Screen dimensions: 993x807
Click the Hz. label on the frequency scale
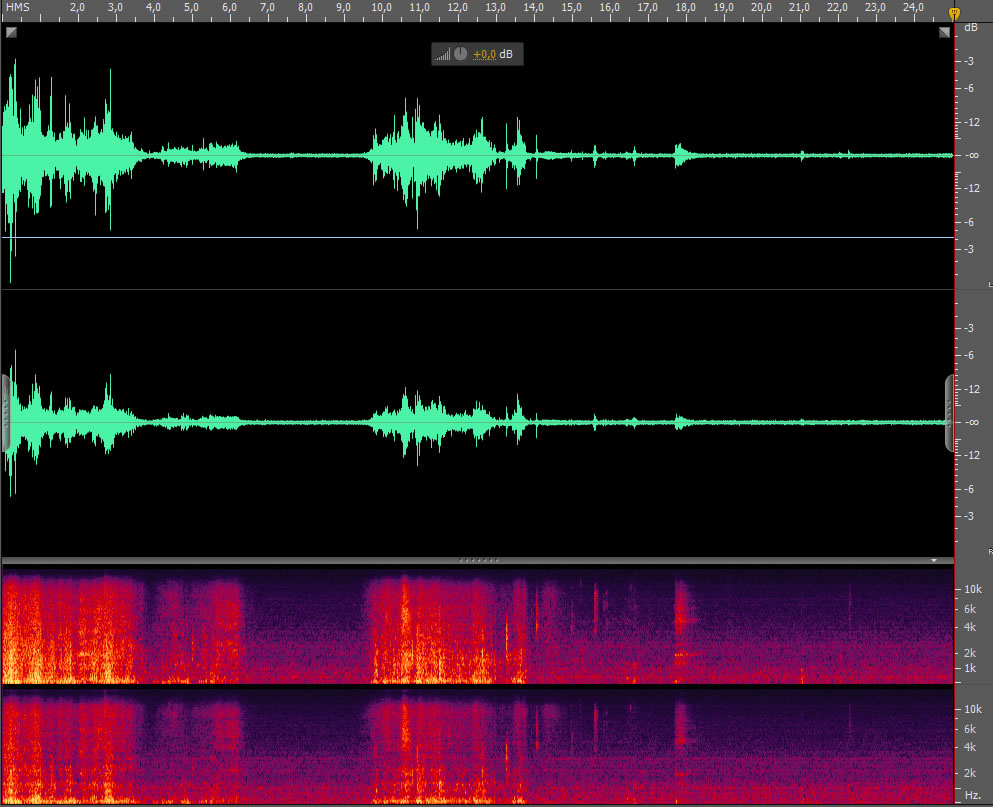(973, 795)
